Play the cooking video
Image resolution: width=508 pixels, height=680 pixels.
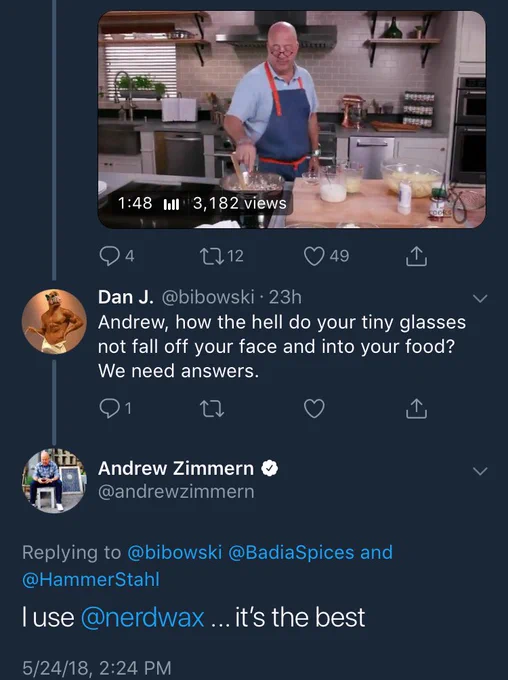292,119
